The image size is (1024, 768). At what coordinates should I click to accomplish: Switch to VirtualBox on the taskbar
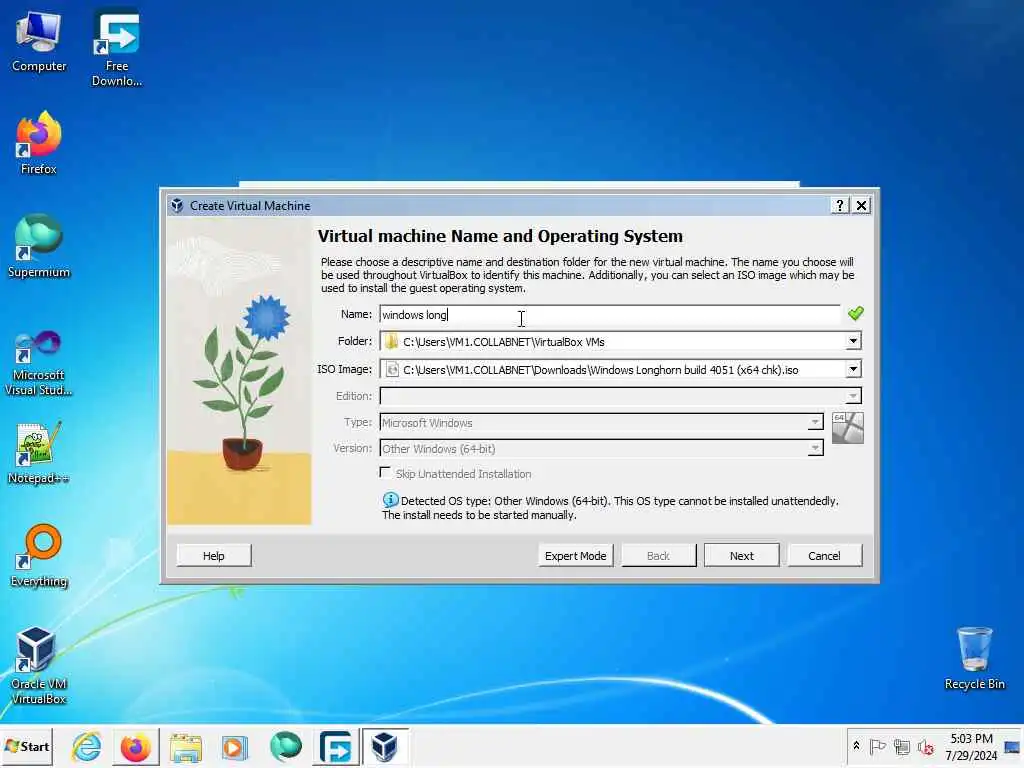click(385, 746)
